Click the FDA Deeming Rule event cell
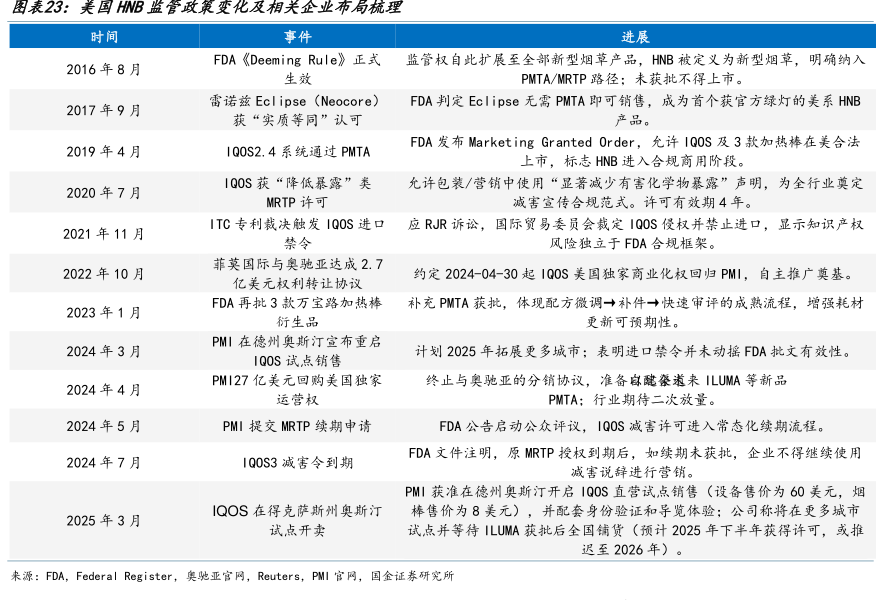This screenshot has width=887, height=600. 297,69
